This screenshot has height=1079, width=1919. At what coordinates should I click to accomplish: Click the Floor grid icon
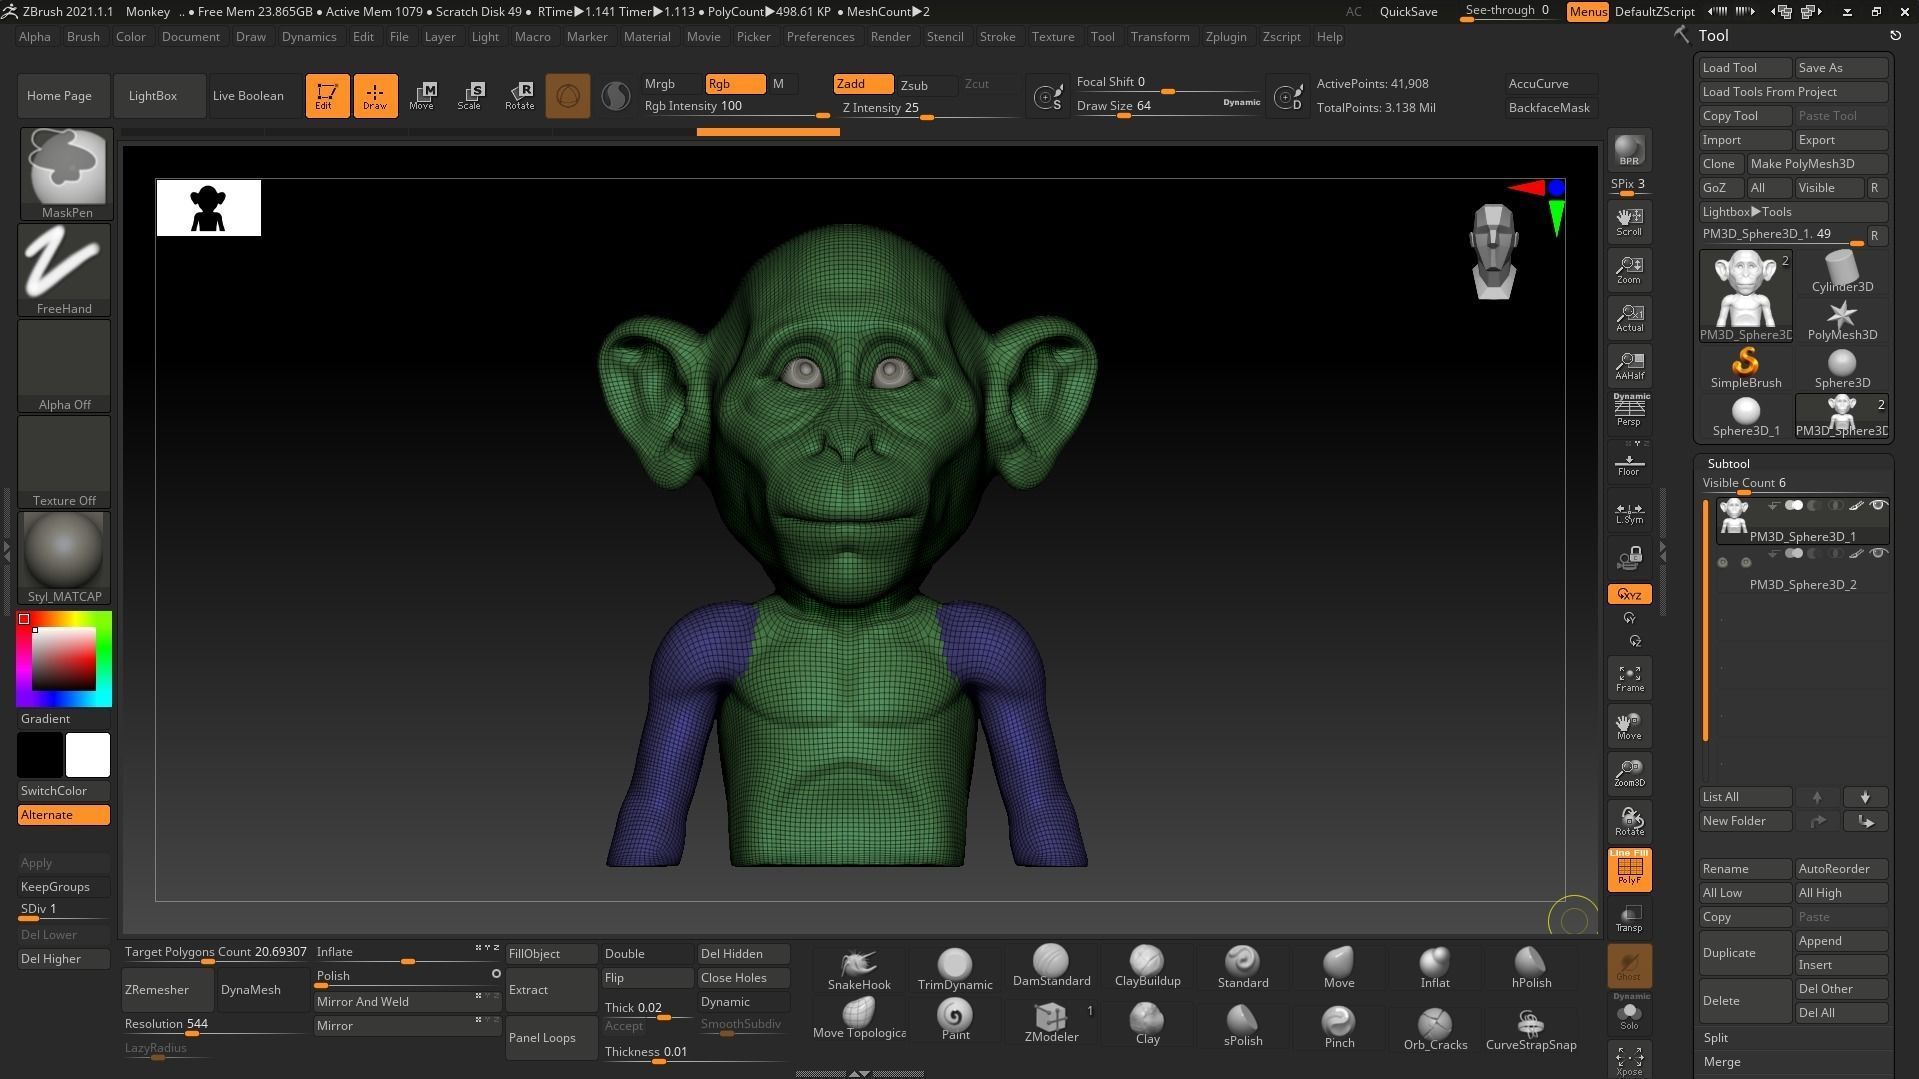coord(1629,464)
